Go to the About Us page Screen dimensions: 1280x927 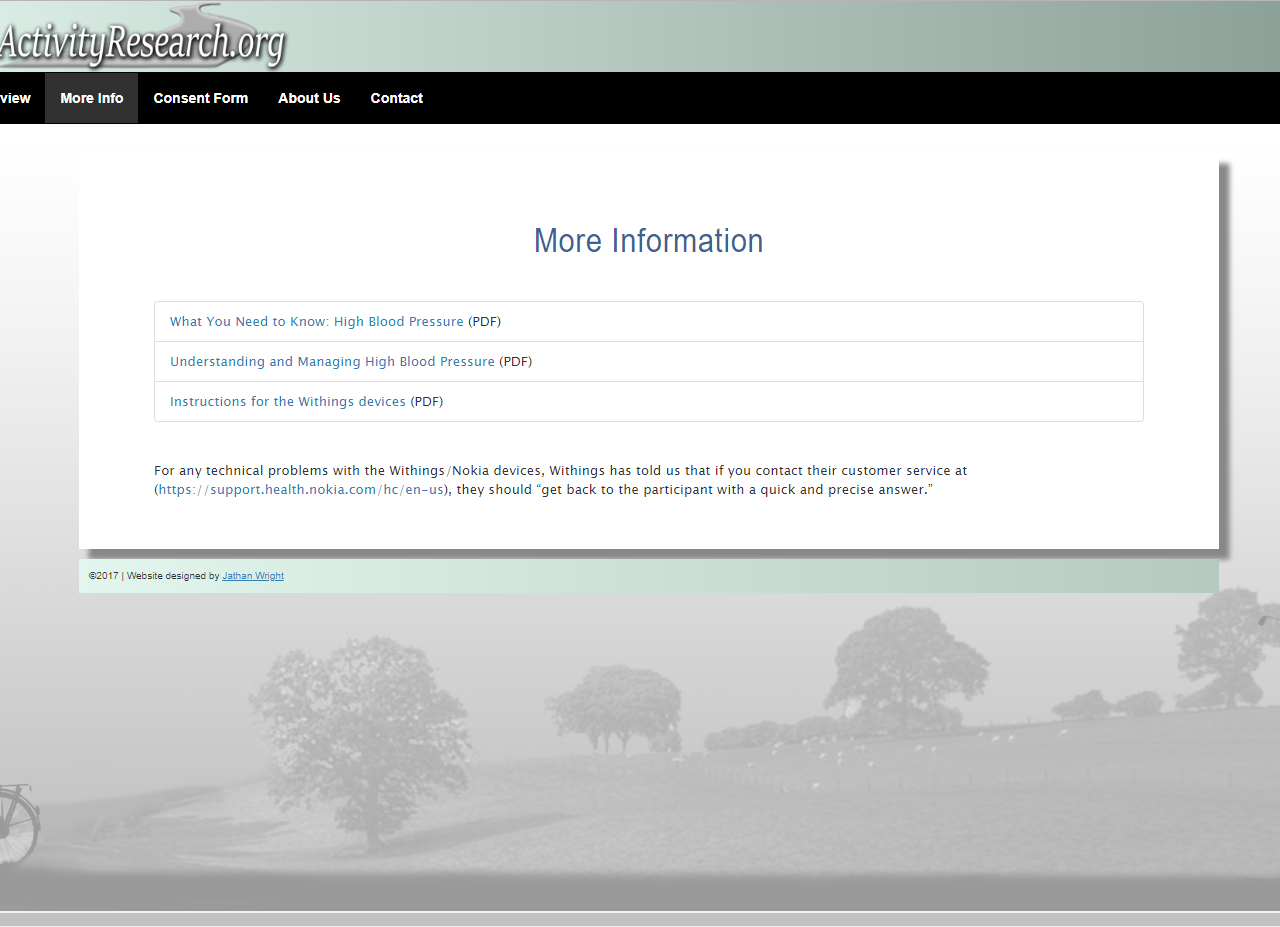[309, 98]
